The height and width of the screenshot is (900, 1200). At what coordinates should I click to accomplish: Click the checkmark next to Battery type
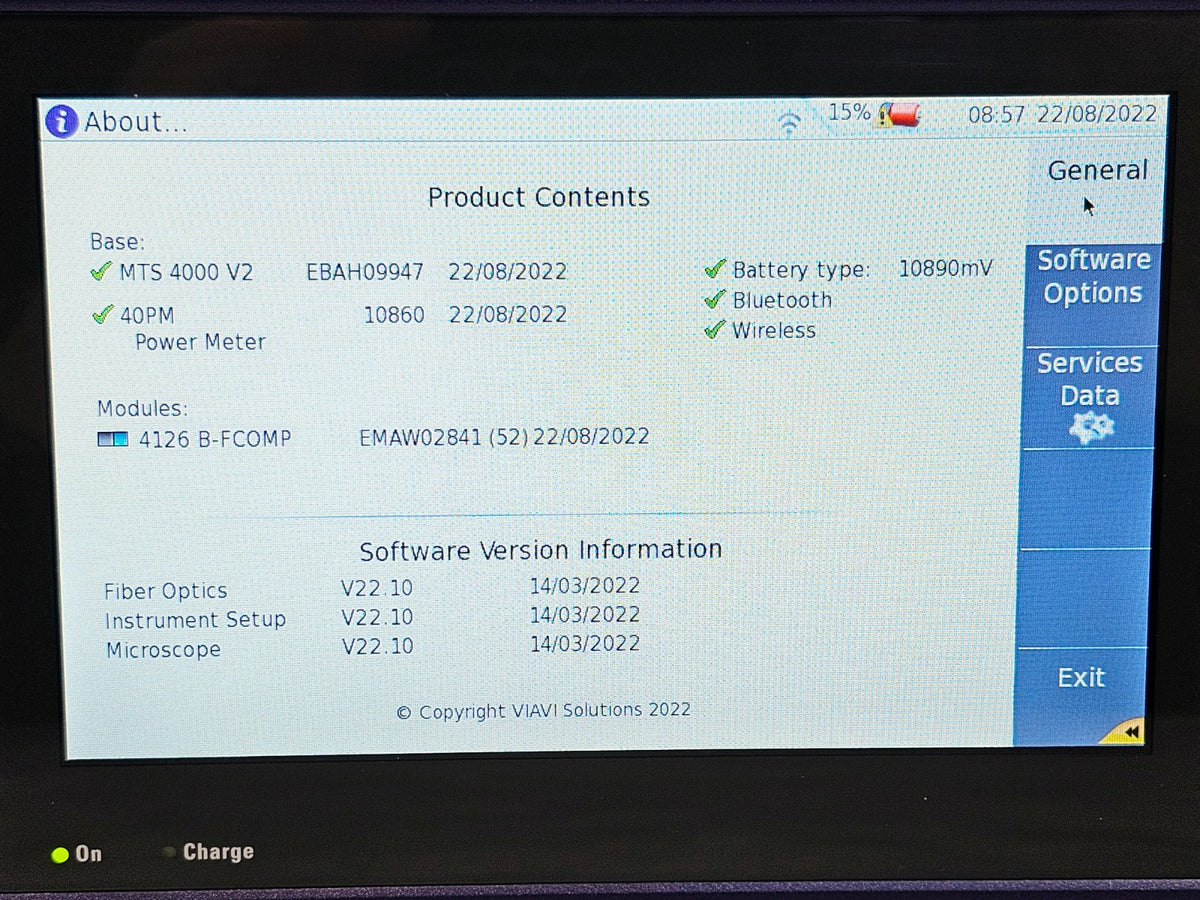(x=715, y=269)
